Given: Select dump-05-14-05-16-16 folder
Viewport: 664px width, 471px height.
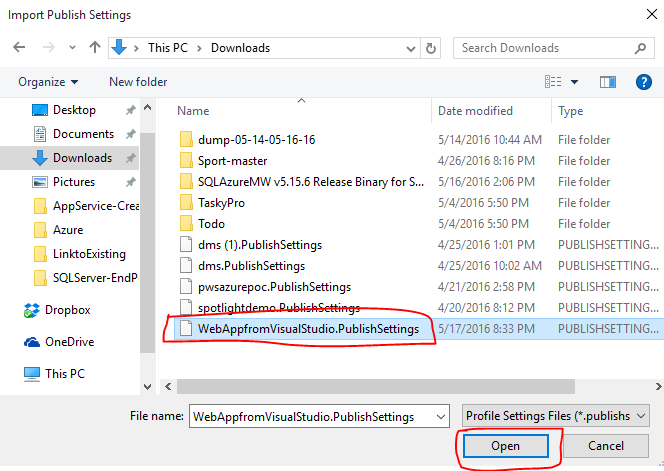Looking at the screenshot, I should (x=256, y=140).
